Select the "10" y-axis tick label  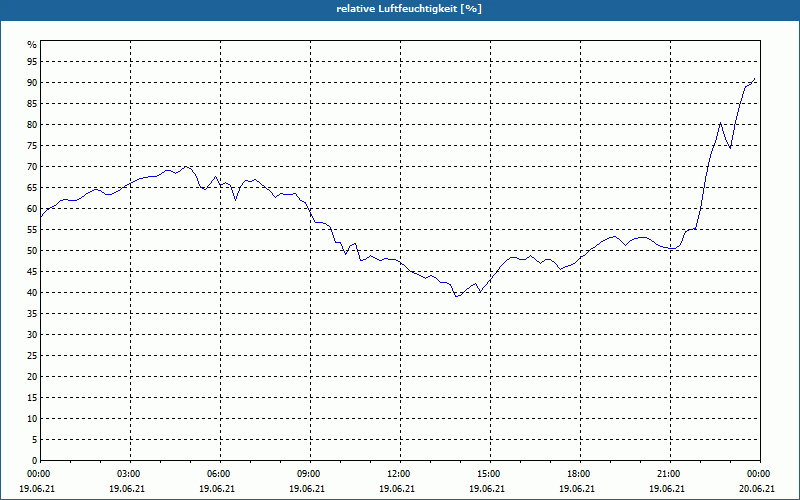tap(32, 418)
